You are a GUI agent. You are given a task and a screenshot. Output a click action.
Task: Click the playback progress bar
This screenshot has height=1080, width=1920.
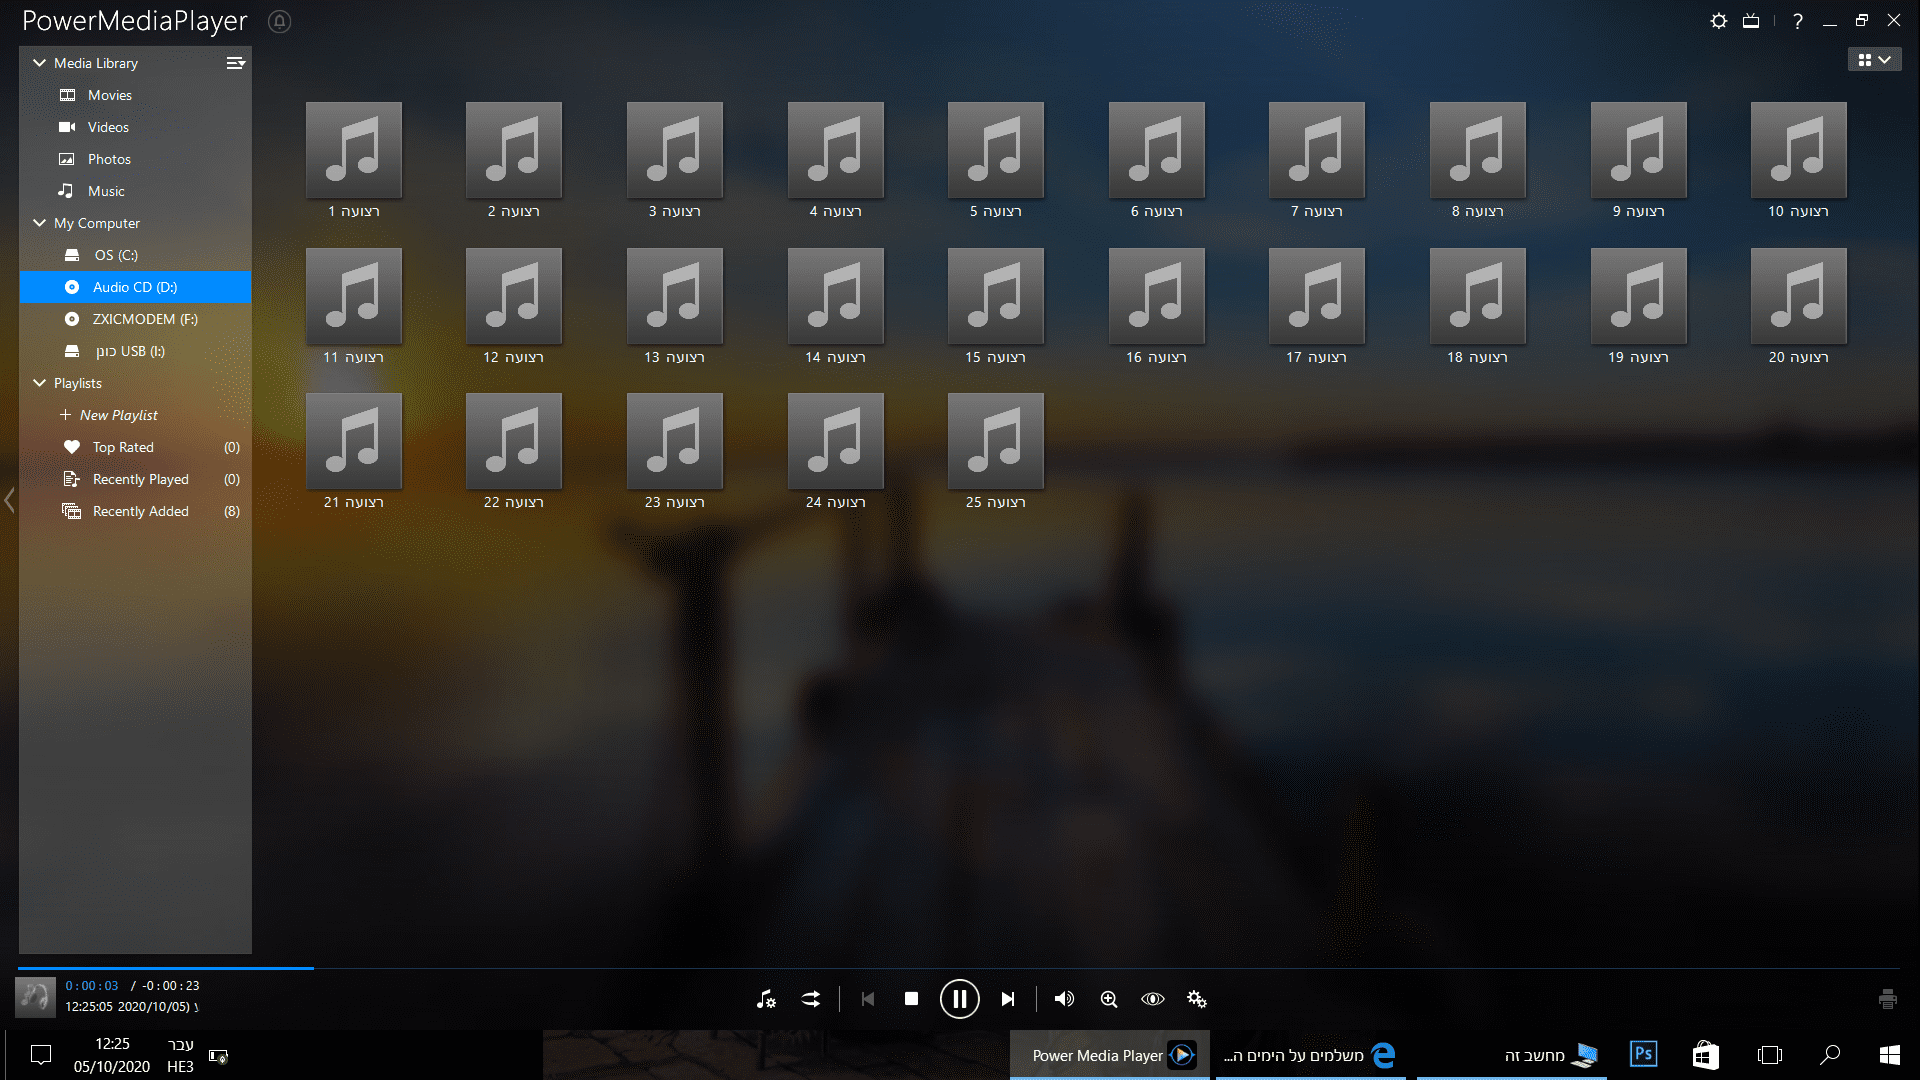(x=958, y=968)
